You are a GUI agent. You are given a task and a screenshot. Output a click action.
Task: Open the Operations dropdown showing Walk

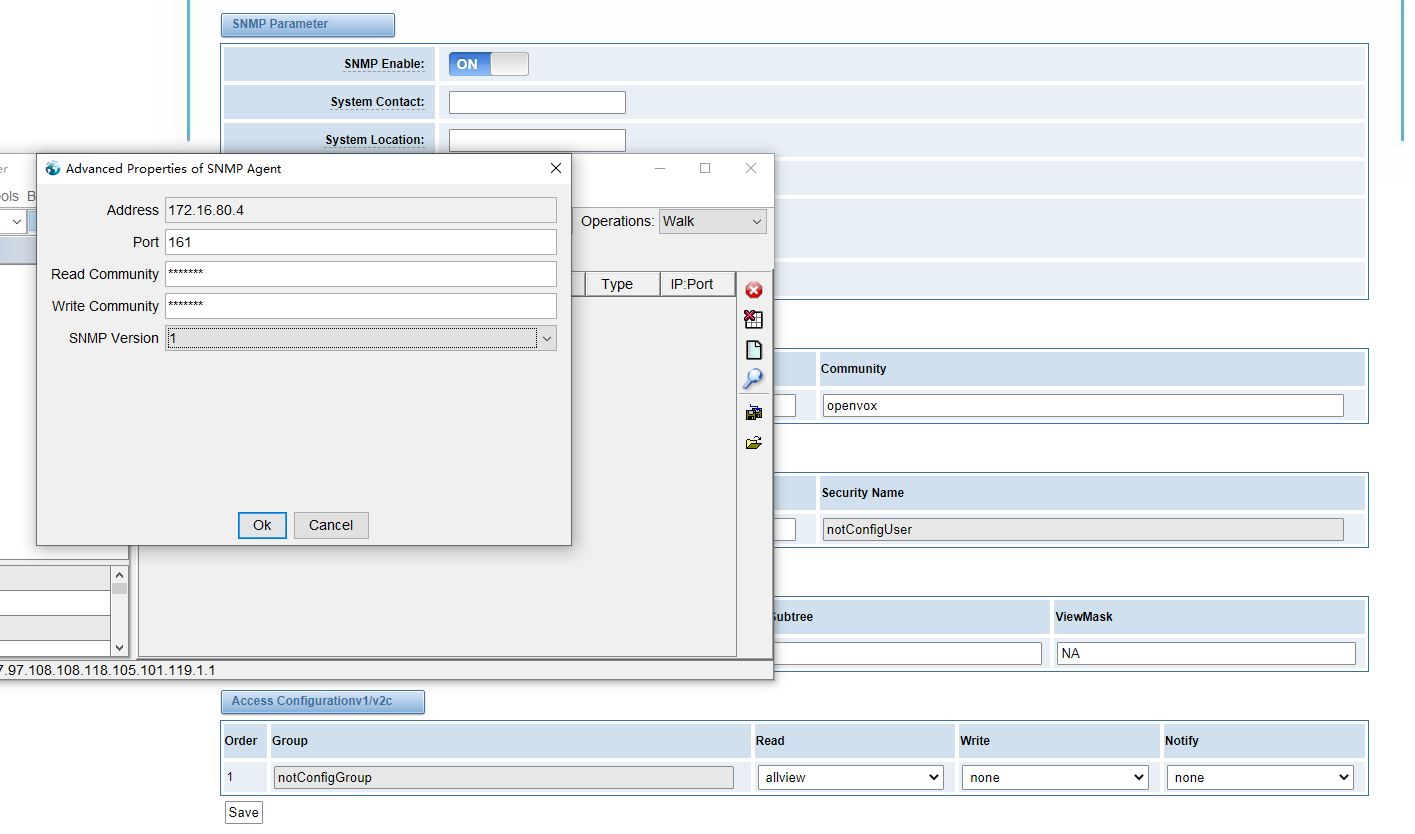pos(713,221)
